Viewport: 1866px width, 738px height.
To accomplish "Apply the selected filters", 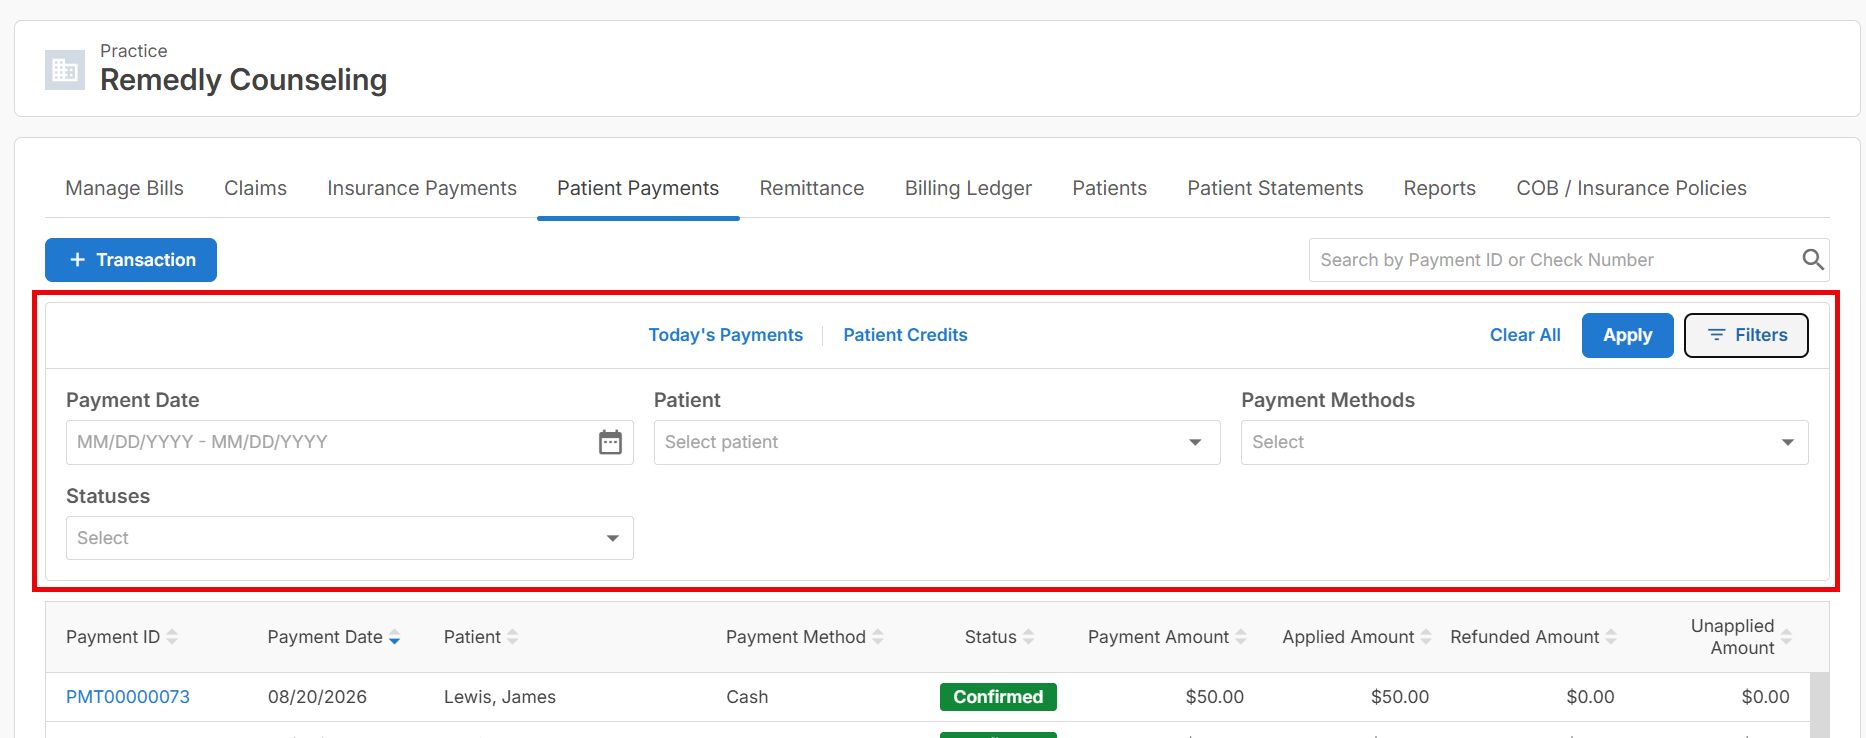I will [1627, 335].
